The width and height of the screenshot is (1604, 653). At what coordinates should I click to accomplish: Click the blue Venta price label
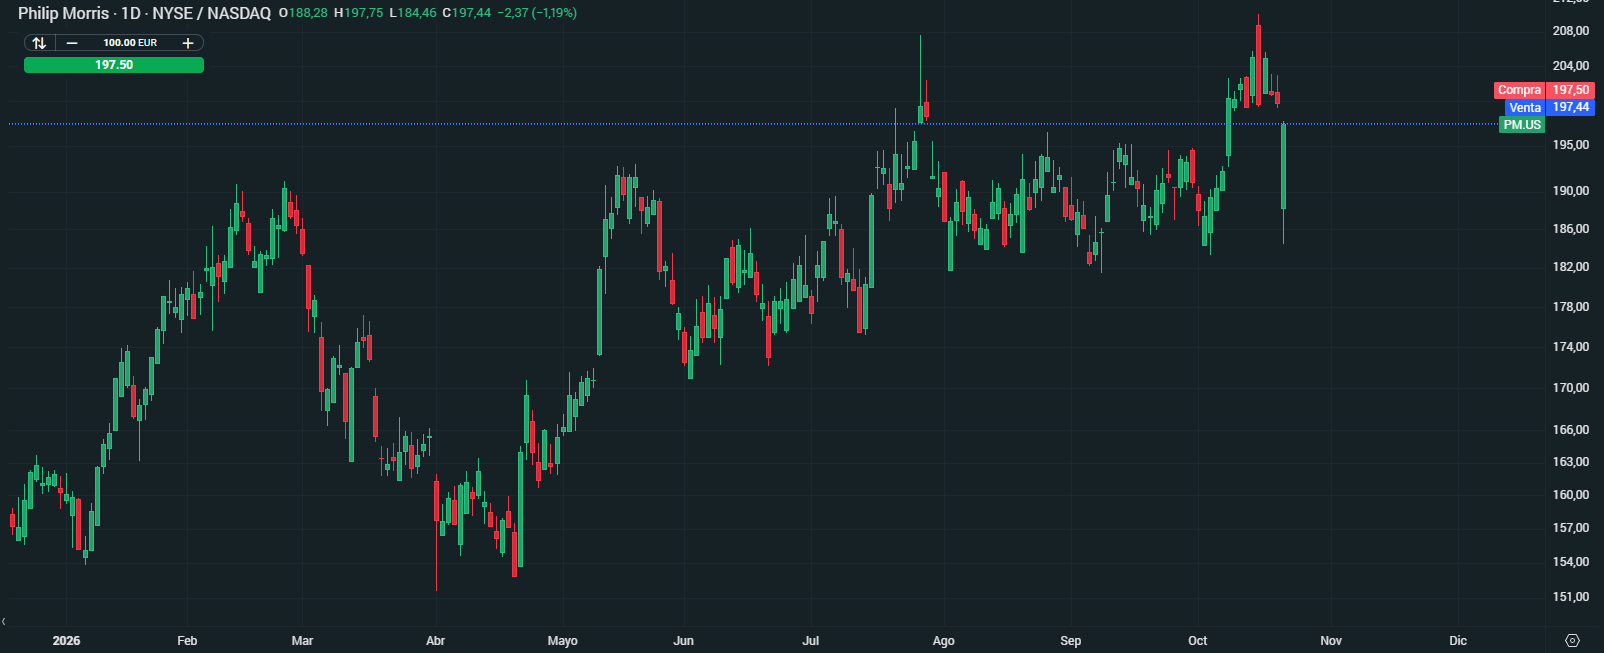pos(1549,107)
